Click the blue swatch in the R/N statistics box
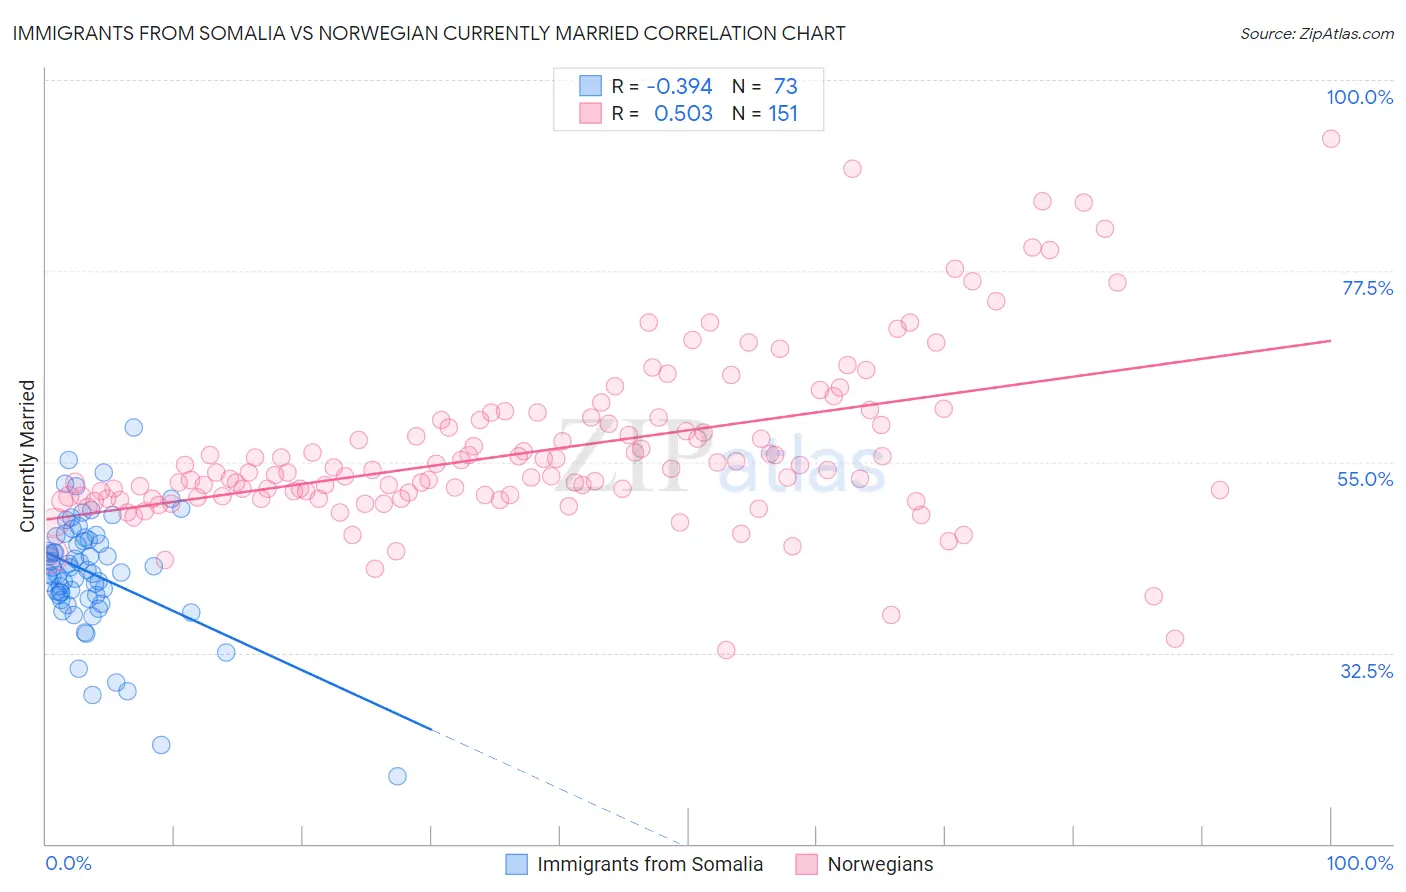 tap(590, 86)
